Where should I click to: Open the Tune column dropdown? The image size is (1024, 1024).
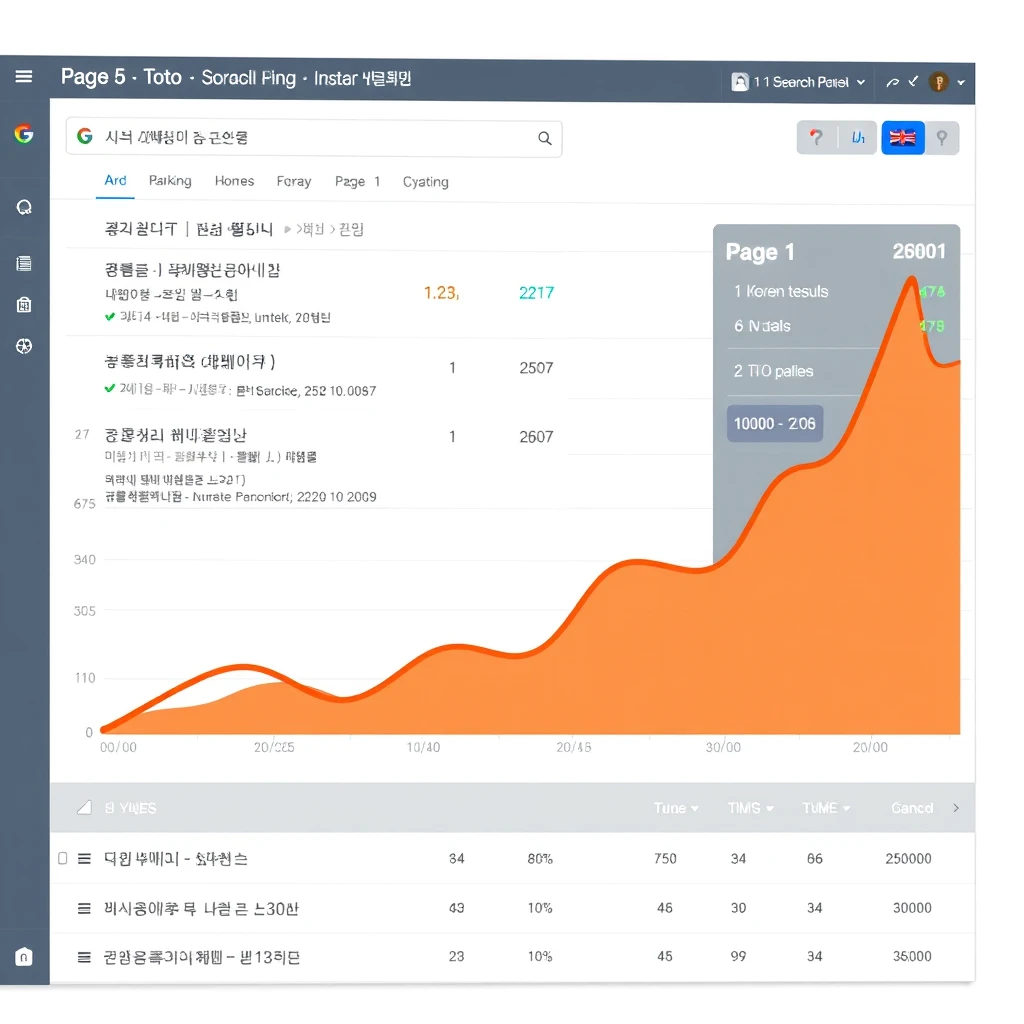(x=676, y=808)
